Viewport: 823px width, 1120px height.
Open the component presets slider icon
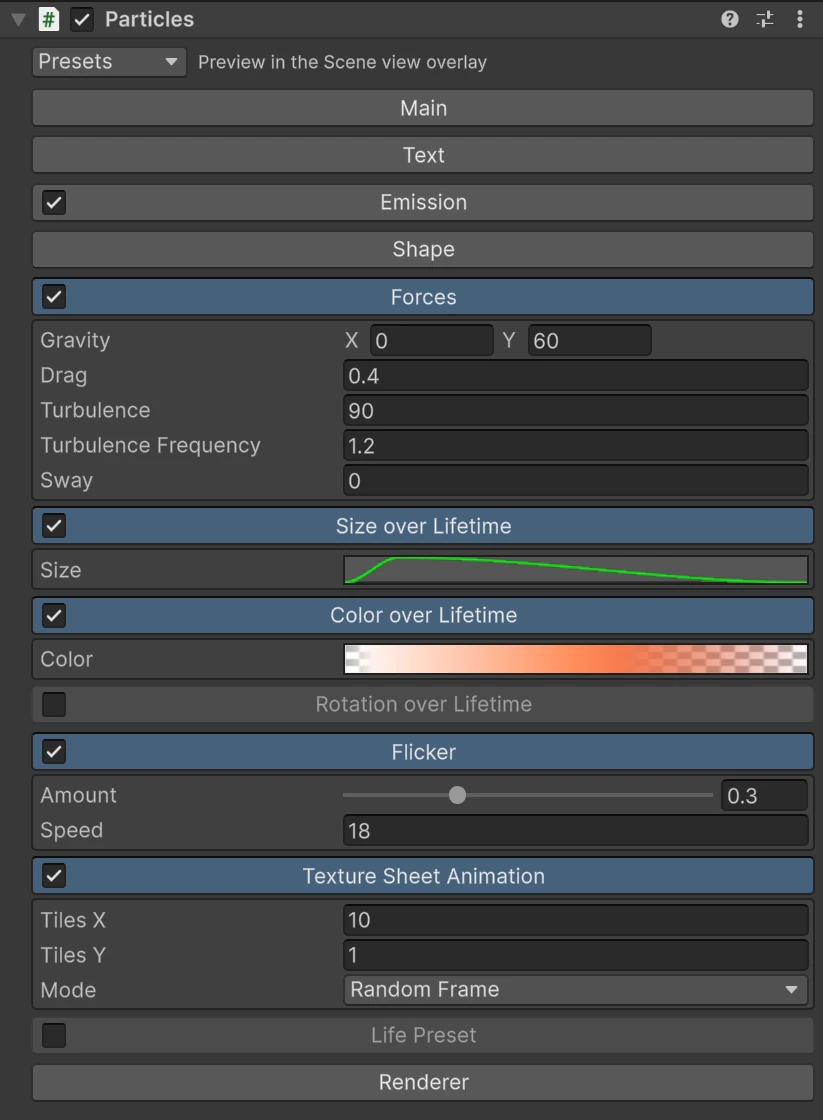pyautogui.click(x=764, y=19)
